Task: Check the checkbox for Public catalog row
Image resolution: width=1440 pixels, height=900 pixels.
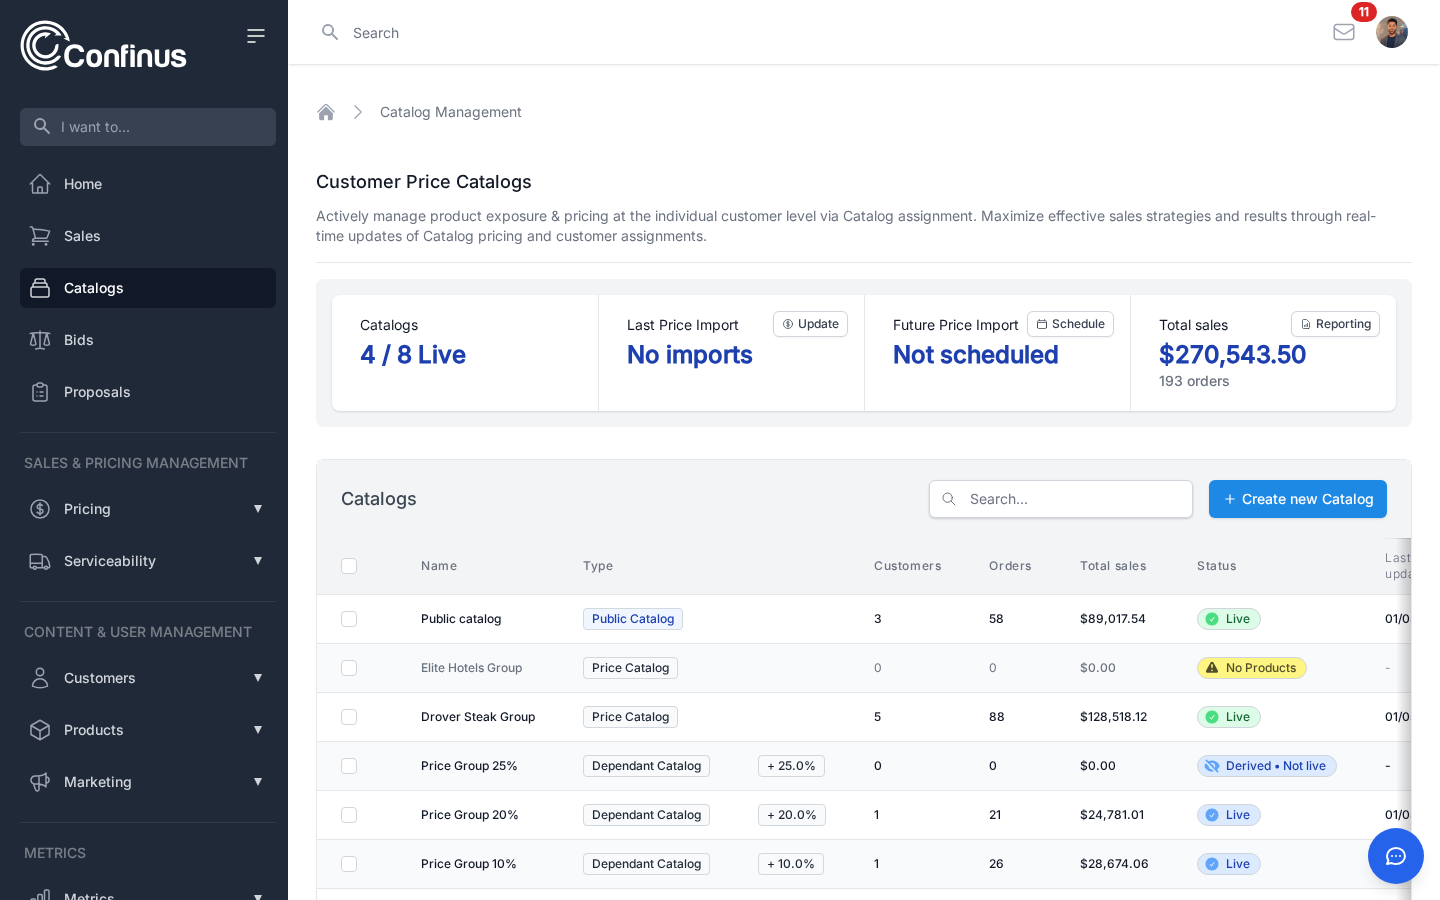Action: tap(349, 619)
